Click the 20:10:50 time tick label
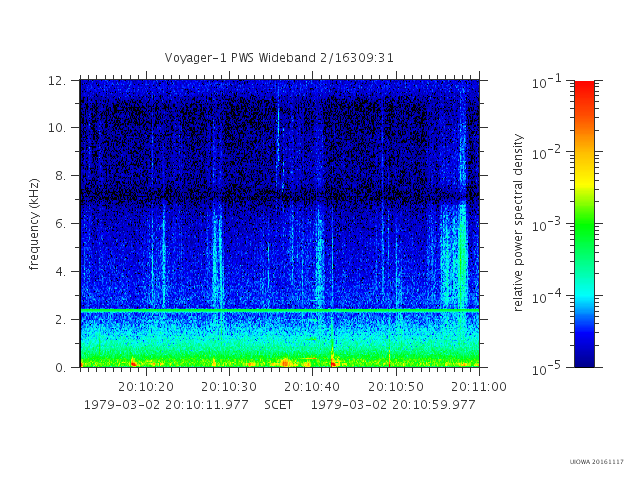 [x=396, y=387]
